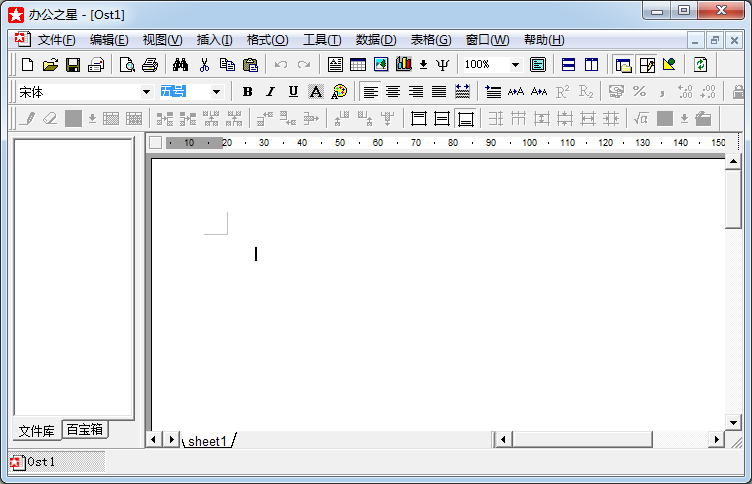Click the distributed alignment icon
Image resolution: width=752 pixels, height=484 pixels.
(462, 92)
